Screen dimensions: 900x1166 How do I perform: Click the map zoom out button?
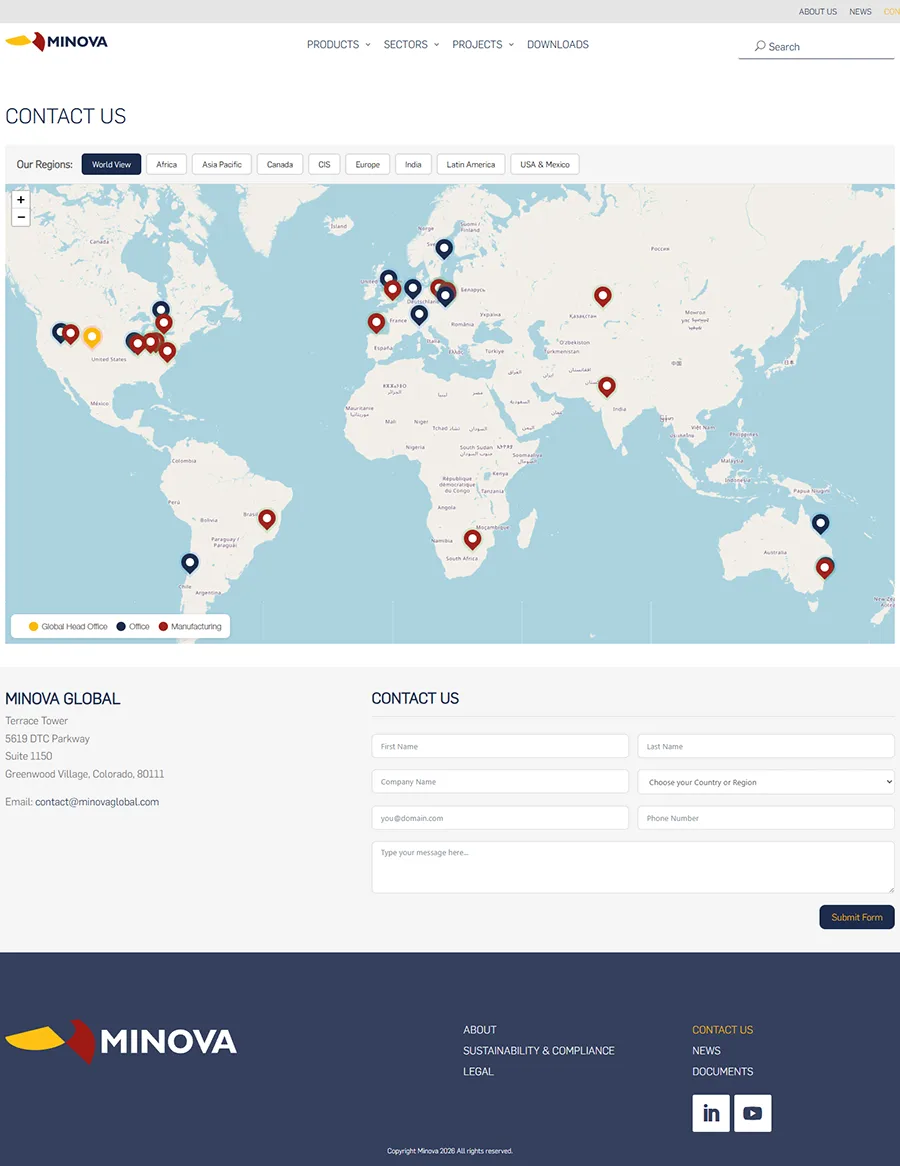tap(21, 217)
